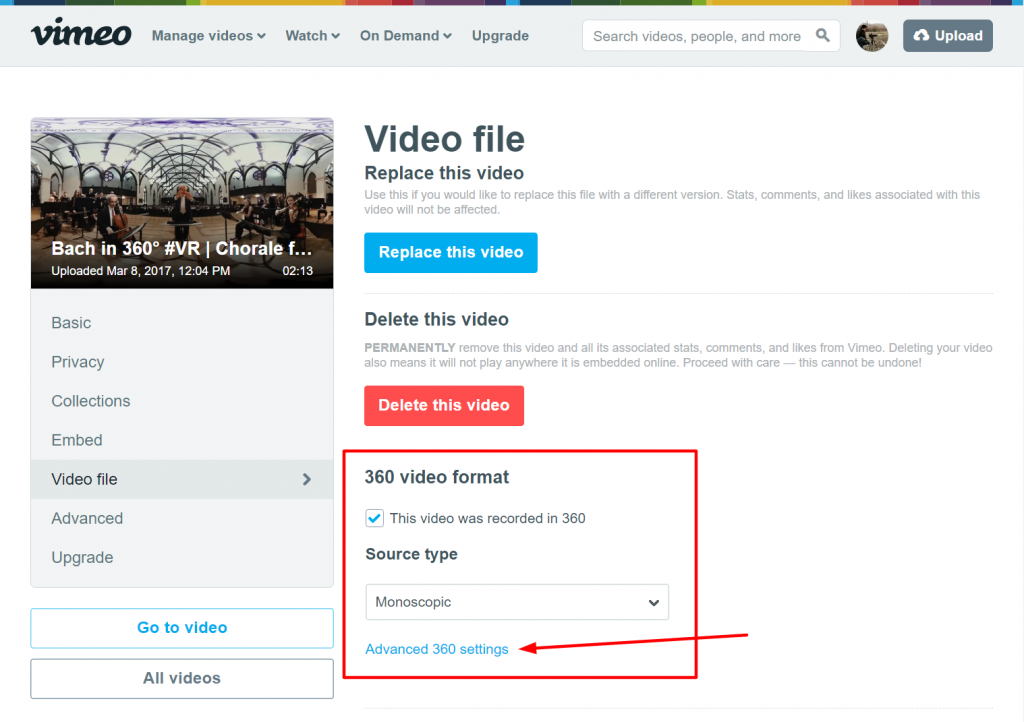The height and width of the screenshot is (722, 1024).
Task: Open the user profile avatar
Action: click(x=872, y=36)
